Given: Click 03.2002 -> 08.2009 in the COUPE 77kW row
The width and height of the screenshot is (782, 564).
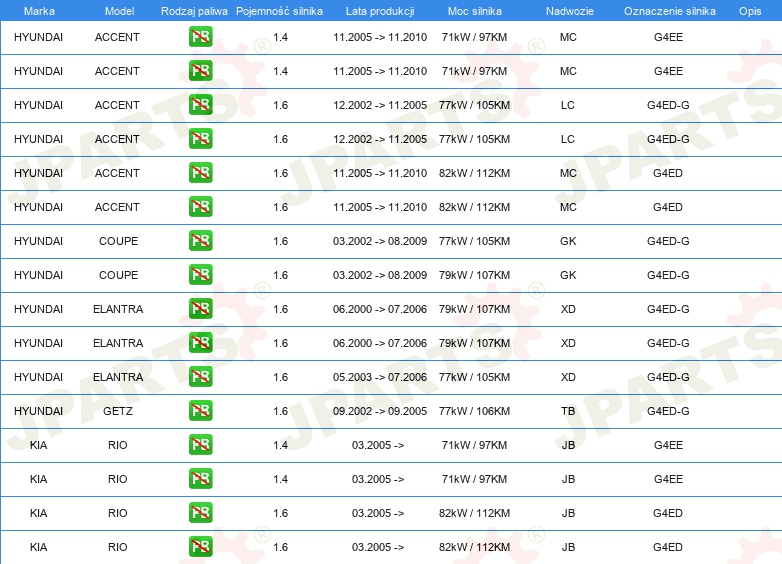Looking at the screenshot, I should (x=380, y=241).
